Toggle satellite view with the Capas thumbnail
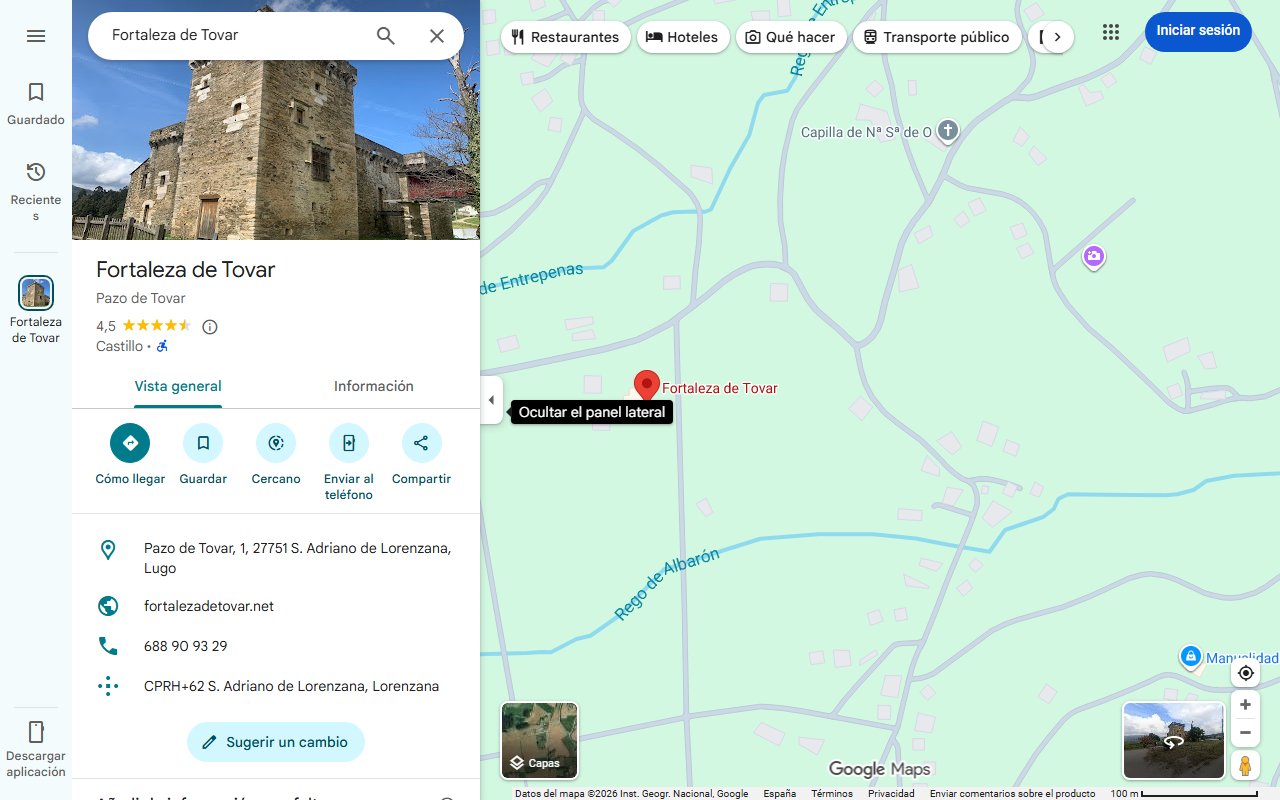Screen dimensions: 1280x800 (539, 741)
